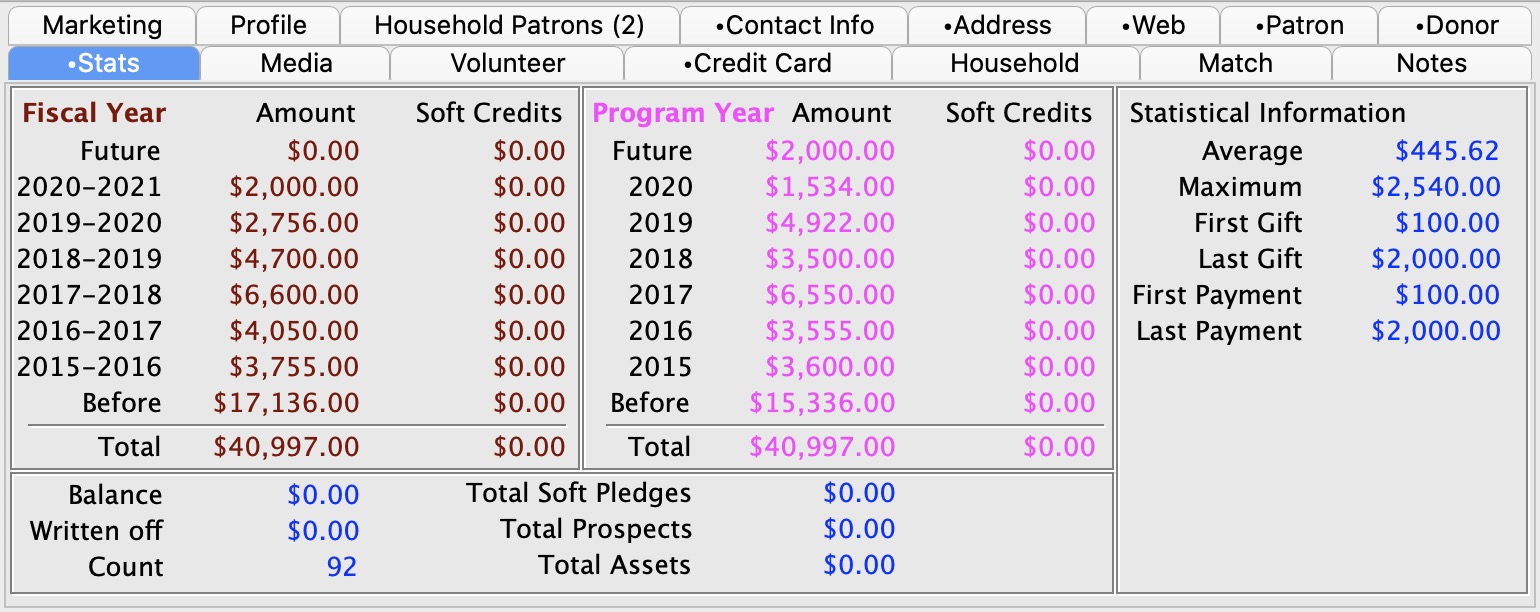The width and height of the screenshot is (1540, 612).
Task: Open the Marketing tab
Action: pos(102,25)
